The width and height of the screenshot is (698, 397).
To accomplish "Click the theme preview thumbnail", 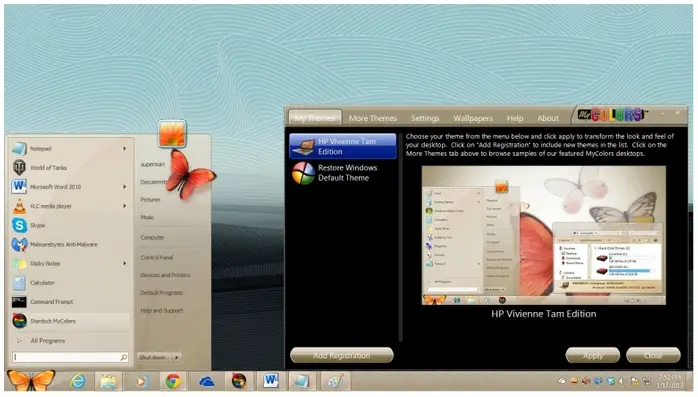I will [x=544, y=235].
